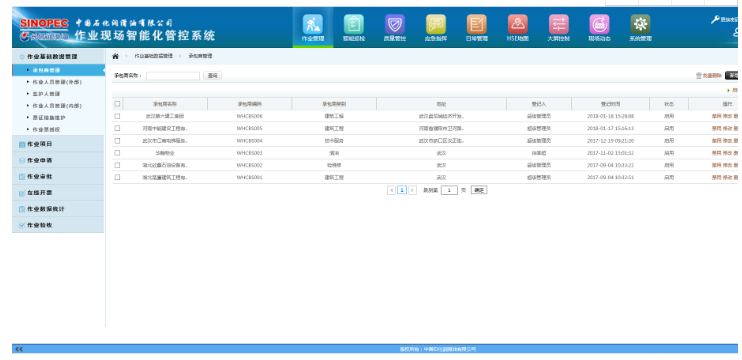Click the 承包商编码 column header
This screenshot has width=742, height=360.
(249, 104)
